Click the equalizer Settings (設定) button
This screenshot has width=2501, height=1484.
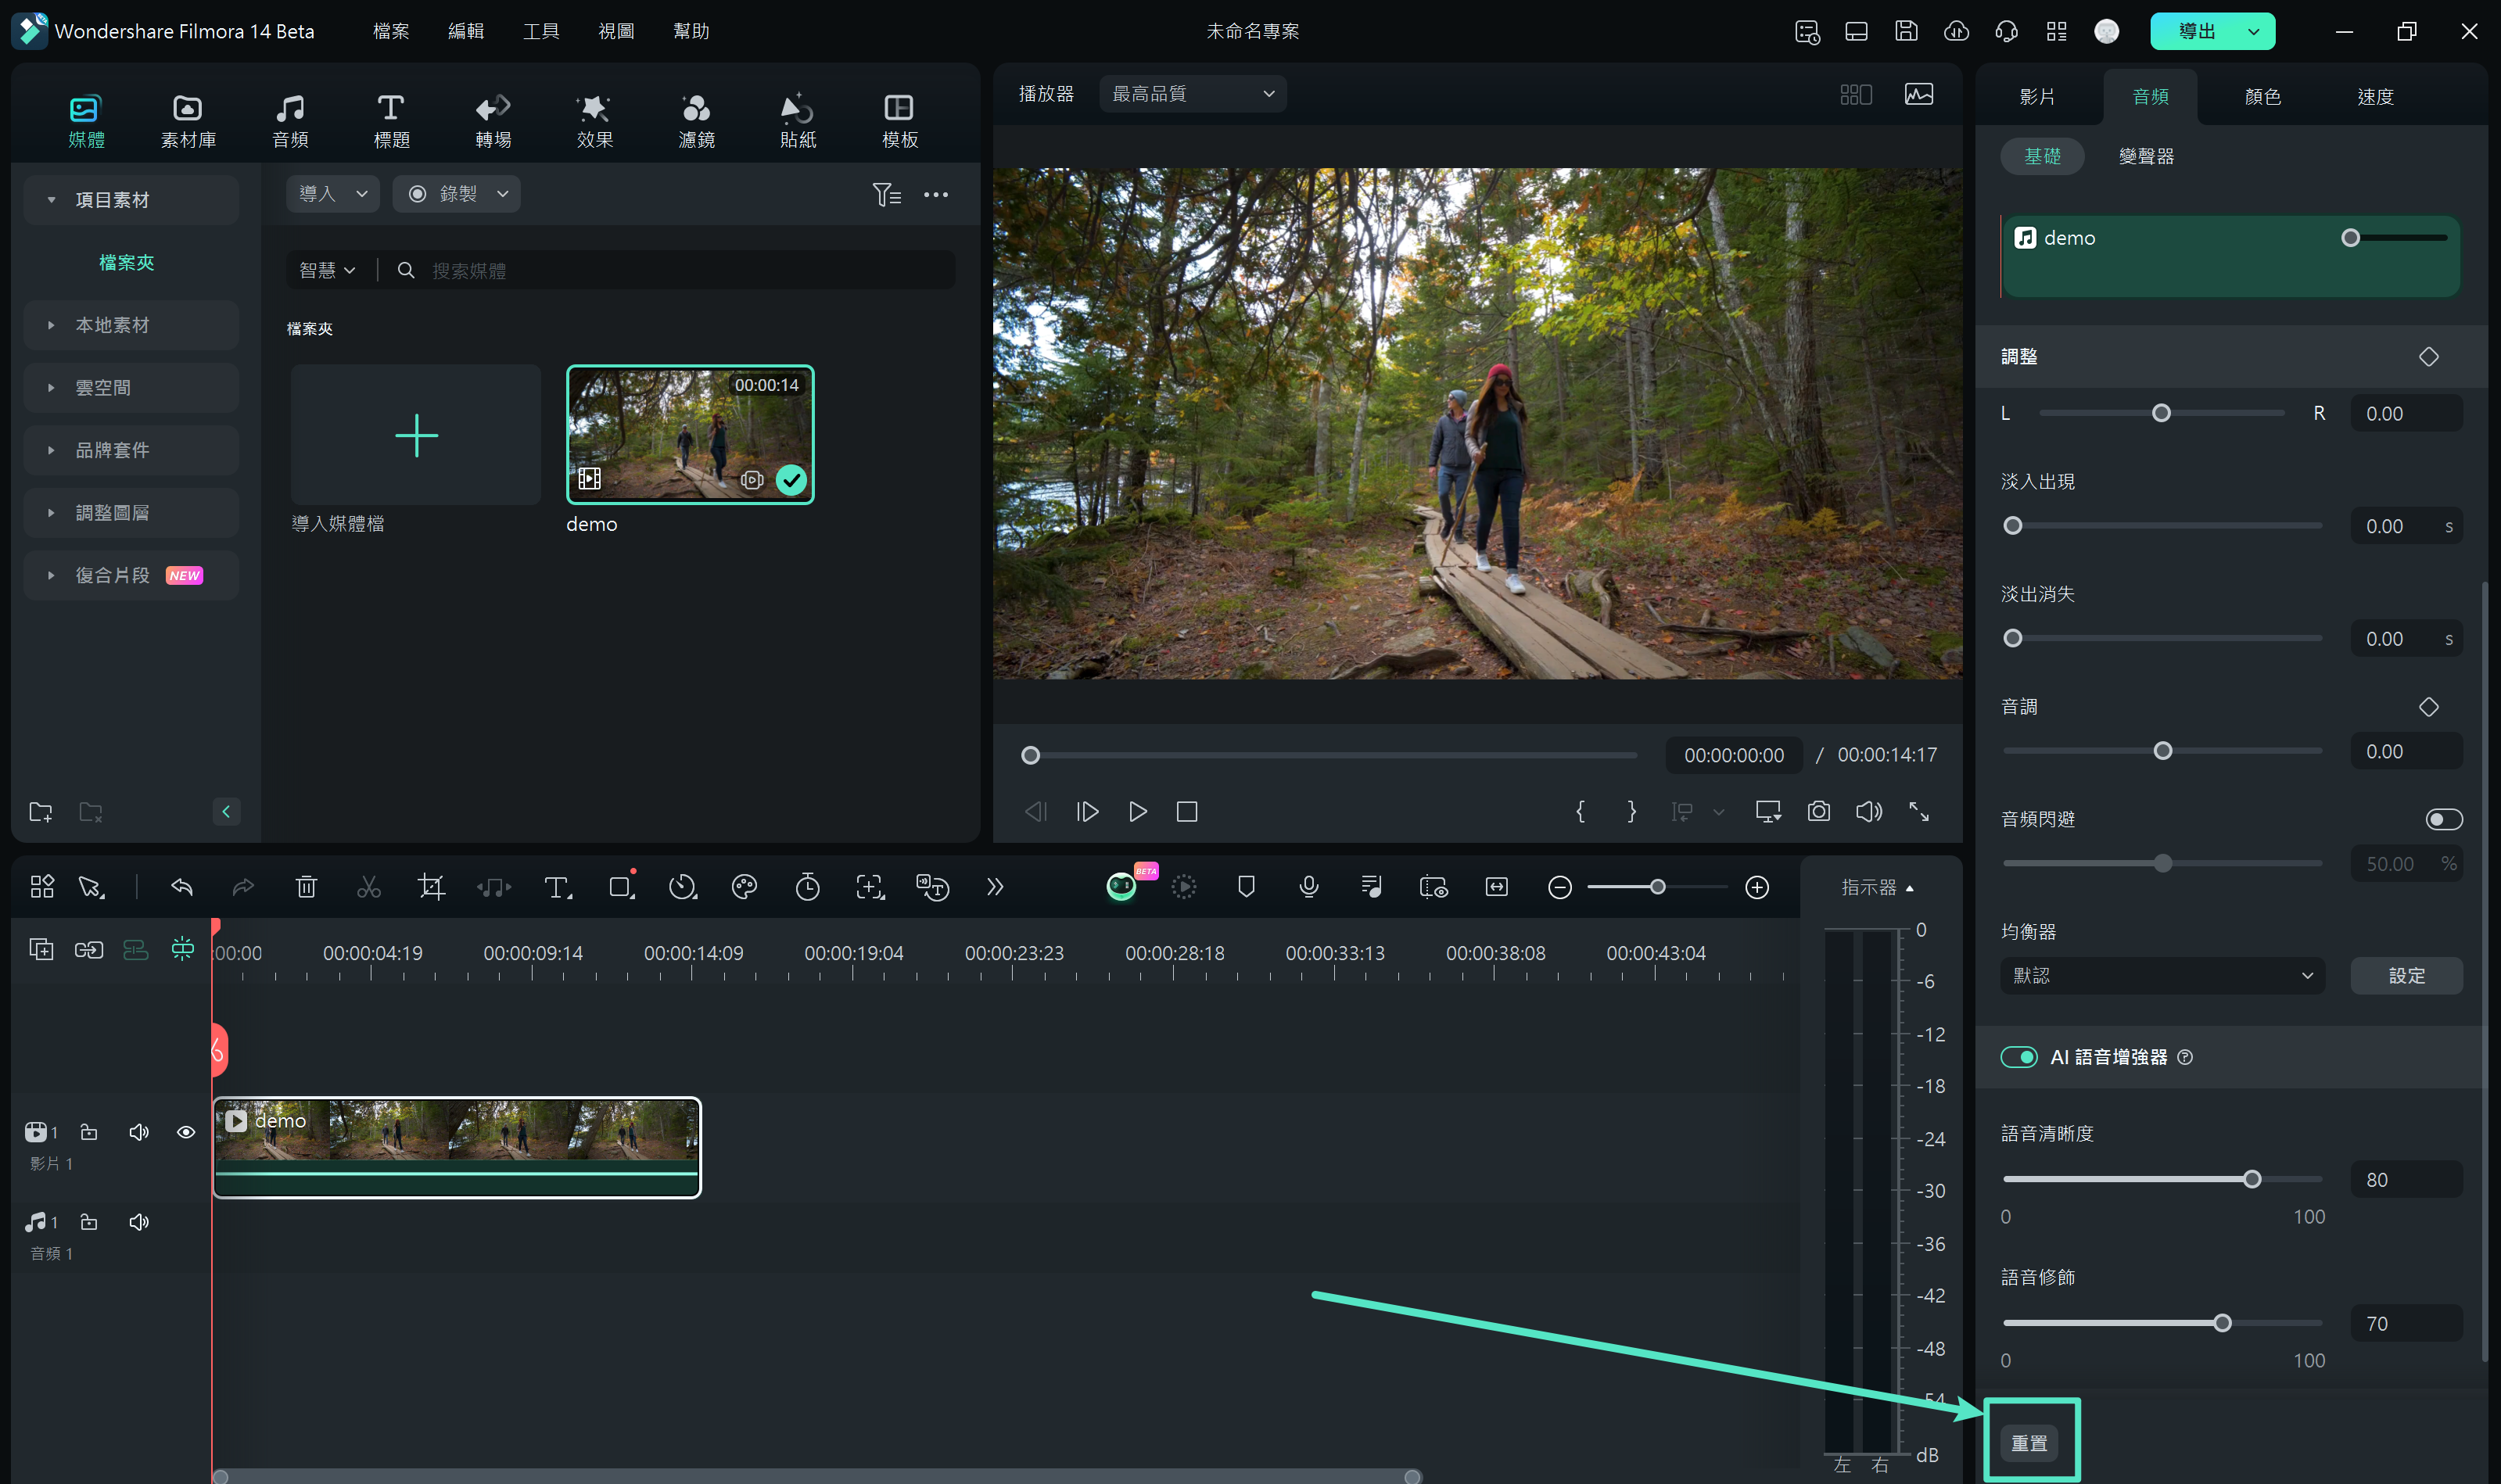click(x=2406, y=975)
